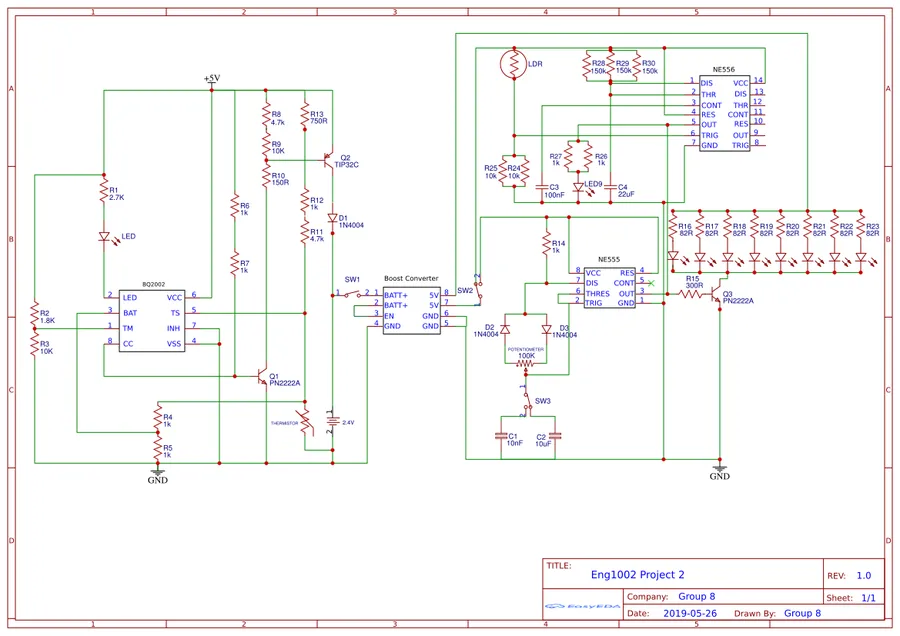Screen dimensions: 900x636
Task: Click the NE555 'THRES' pin label
Action: coord(598,293)
